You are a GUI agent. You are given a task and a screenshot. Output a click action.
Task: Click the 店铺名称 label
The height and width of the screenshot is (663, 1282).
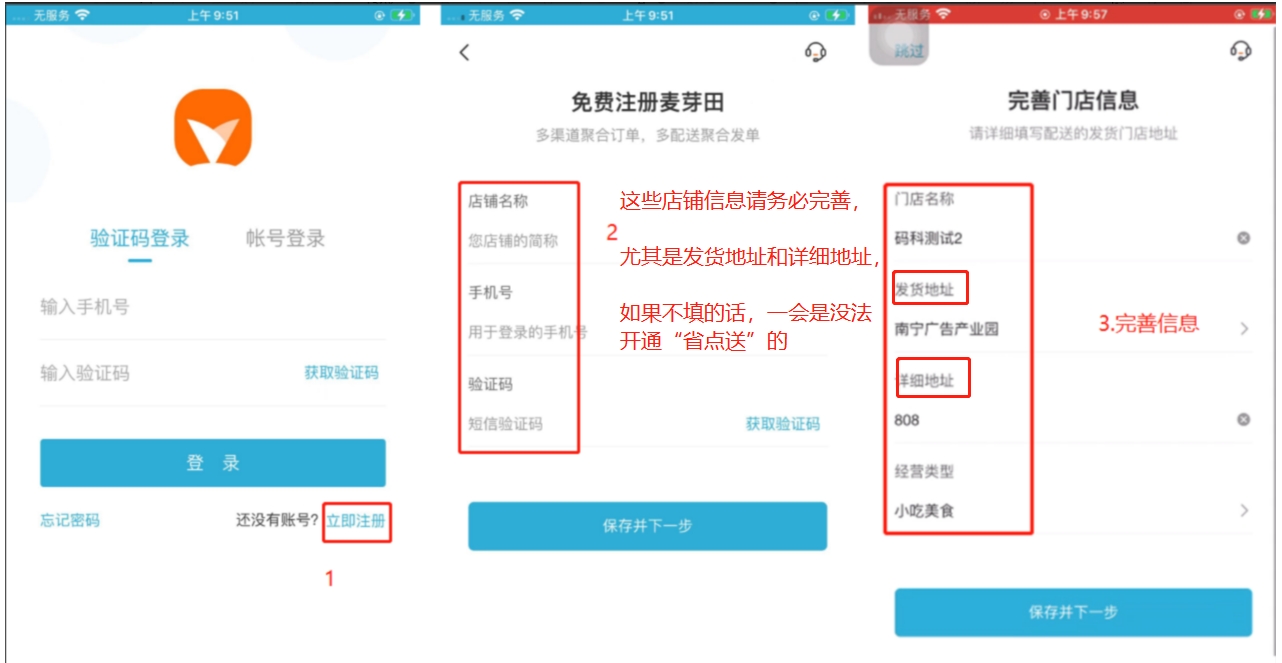click(498, 201)
